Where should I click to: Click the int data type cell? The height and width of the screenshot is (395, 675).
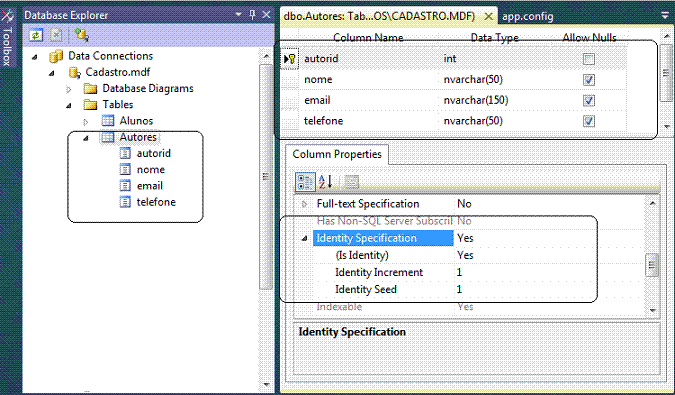click(x=495, y=59)
